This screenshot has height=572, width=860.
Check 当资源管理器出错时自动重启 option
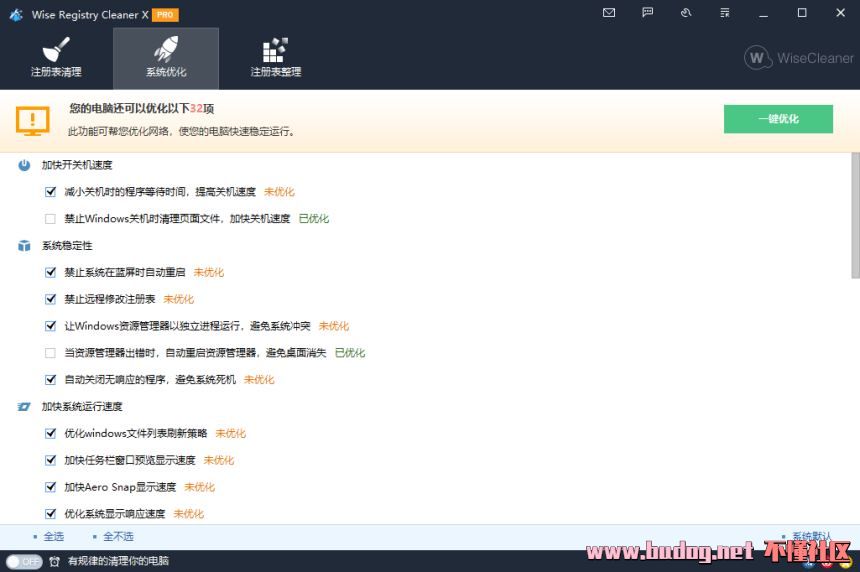click(x=50, y=353)
